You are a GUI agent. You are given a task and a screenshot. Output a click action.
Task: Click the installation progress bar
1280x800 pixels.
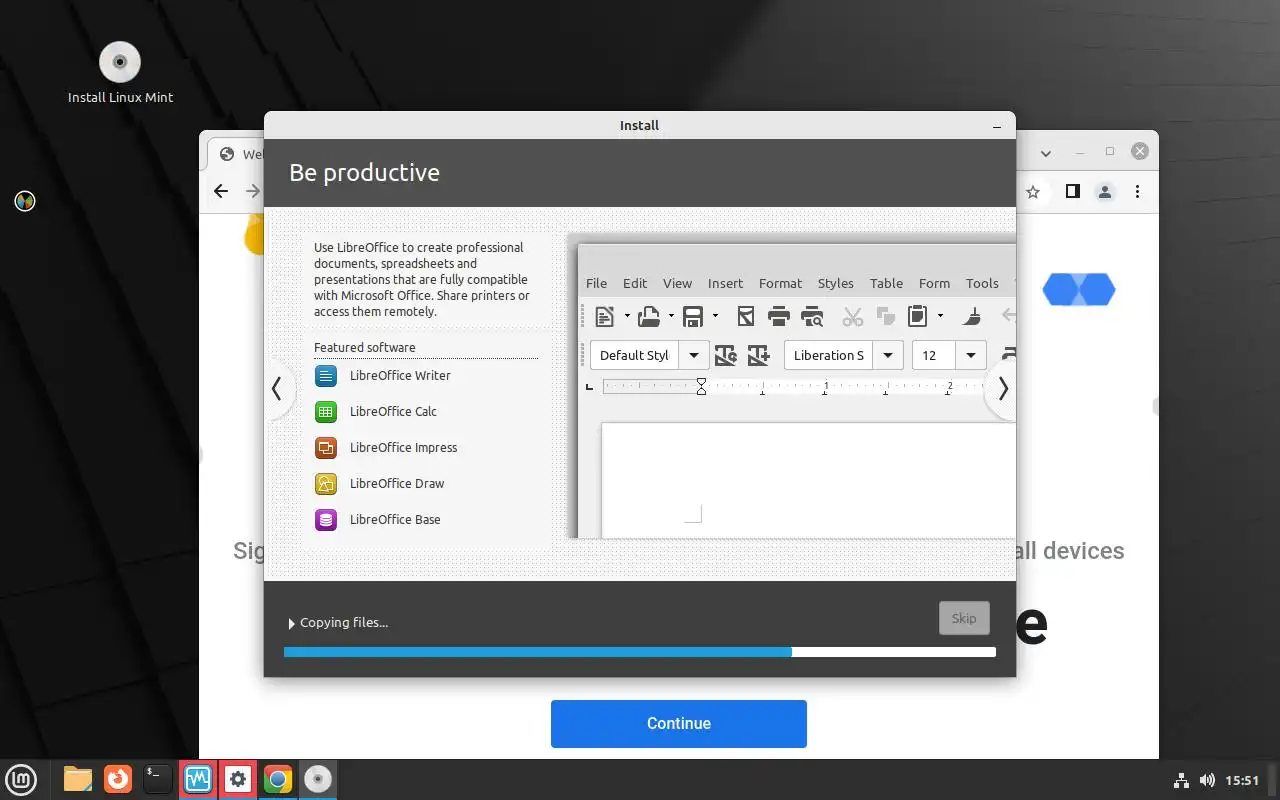point(640,652)
